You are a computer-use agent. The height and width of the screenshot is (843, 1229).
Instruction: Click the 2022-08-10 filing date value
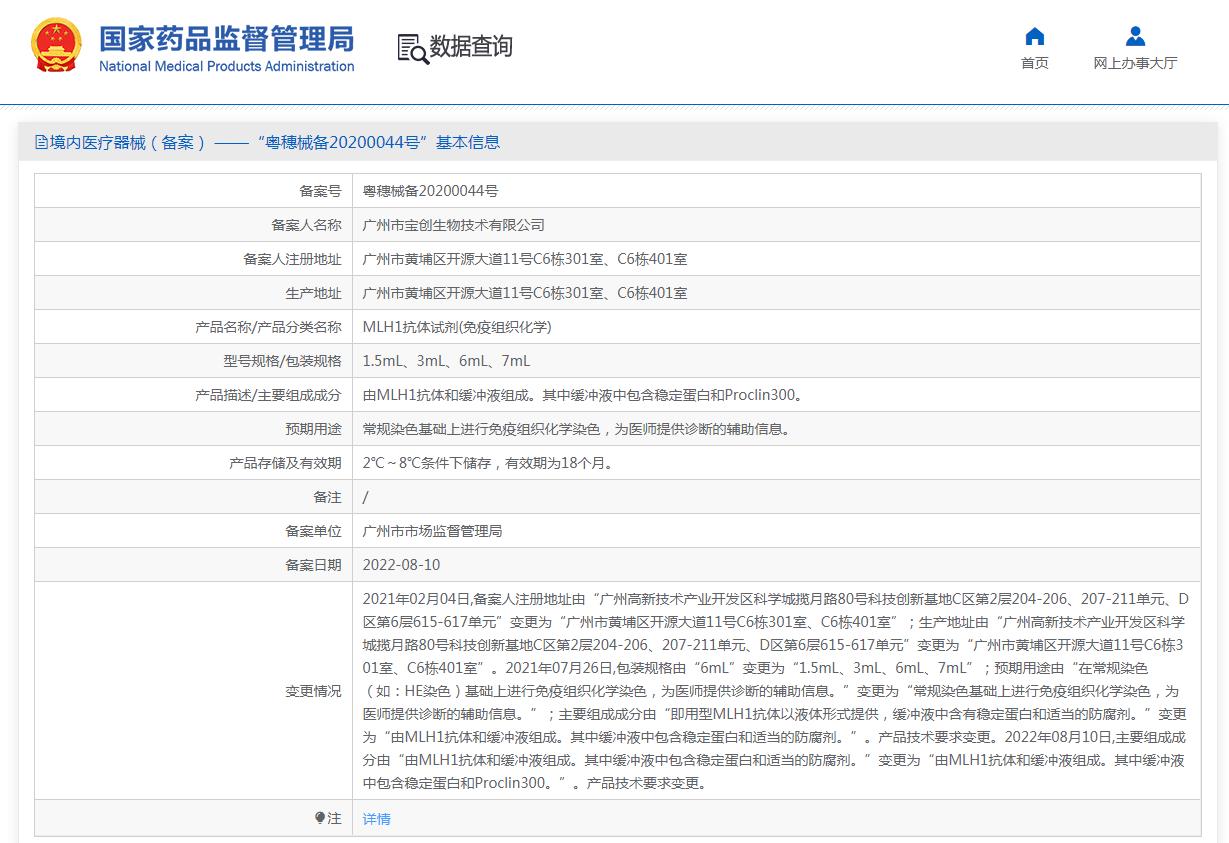point(401,565)
